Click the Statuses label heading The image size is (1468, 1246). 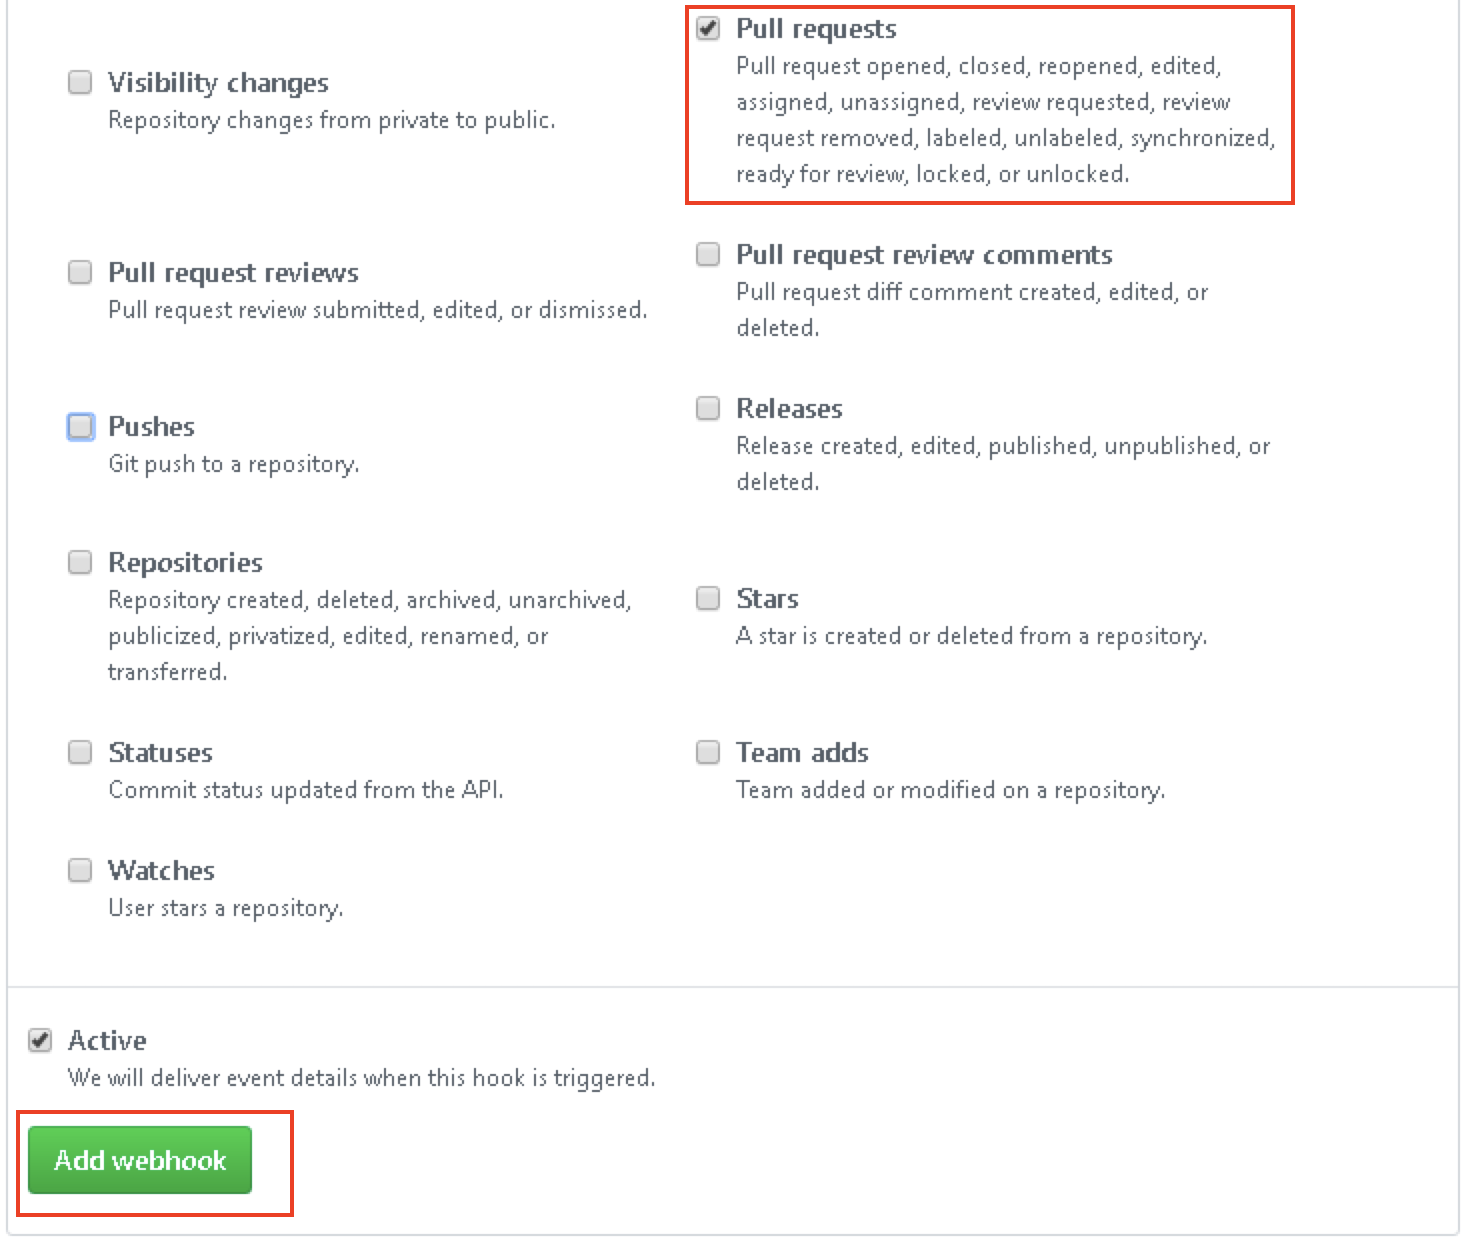point(160,753)
